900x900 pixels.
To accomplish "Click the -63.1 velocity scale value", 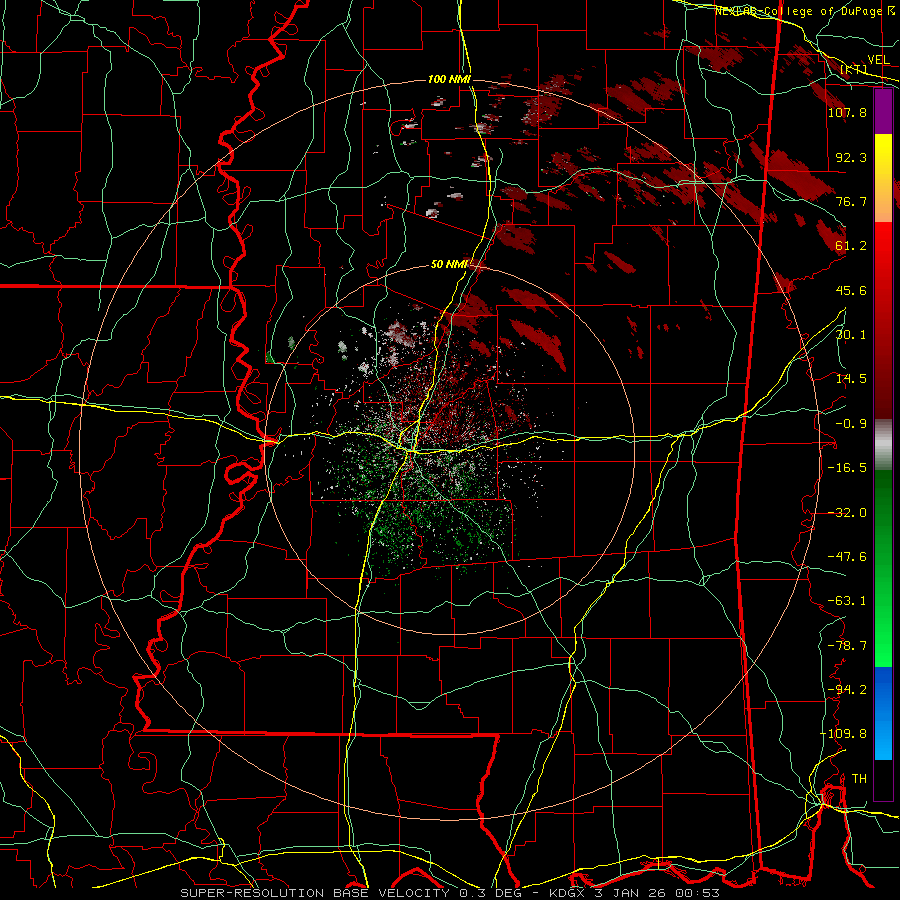I will [x=847, y=601].
